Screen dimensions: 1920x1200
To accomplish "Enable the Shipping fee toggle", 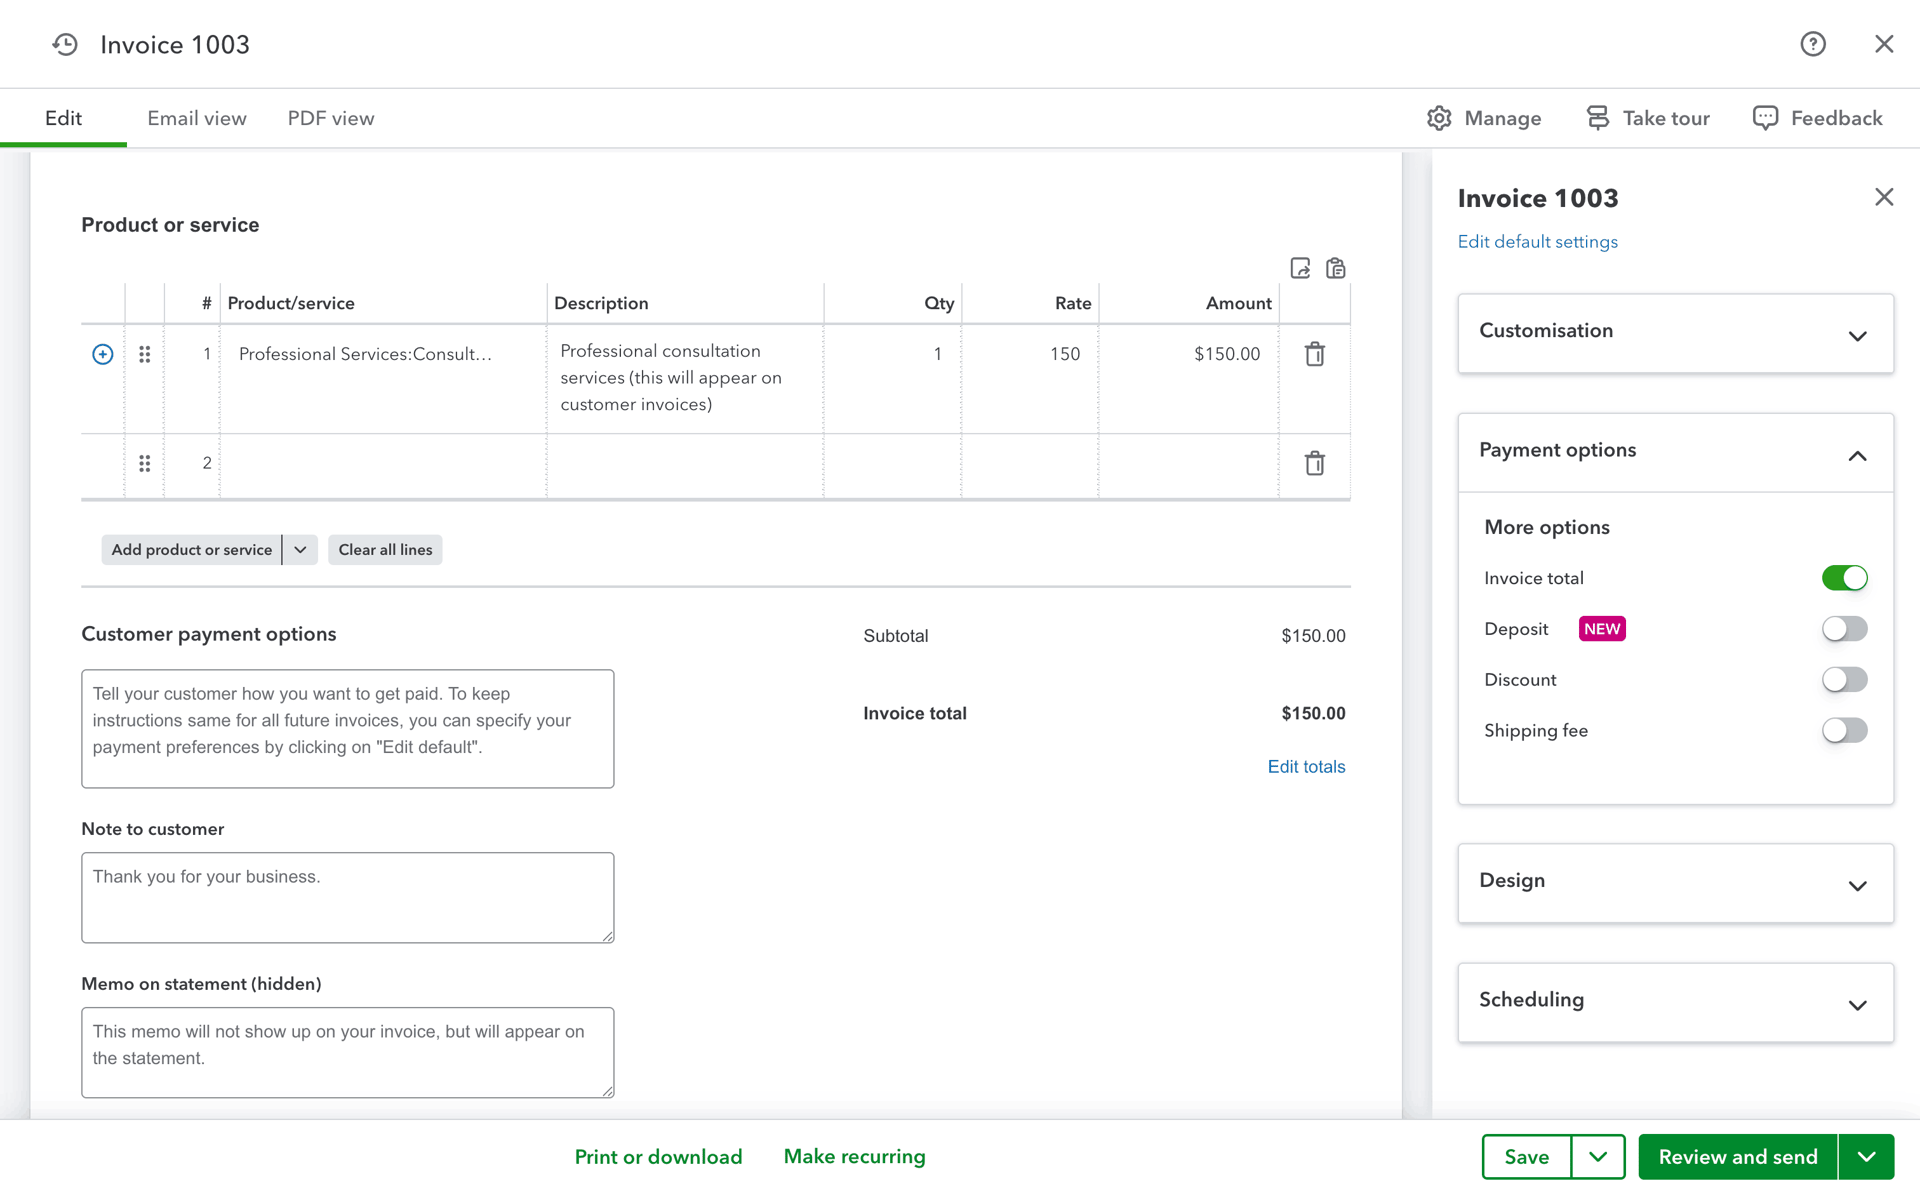I will 1844,731.
